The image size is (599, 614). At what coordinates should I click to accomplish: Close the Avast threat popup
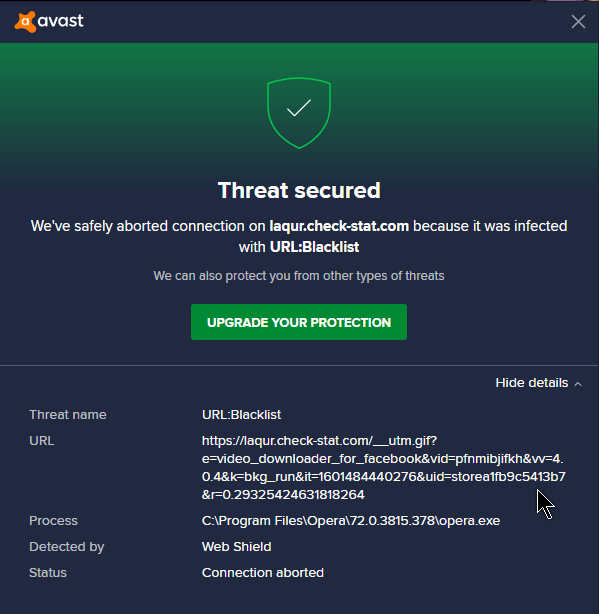click(x=578, y=22)
